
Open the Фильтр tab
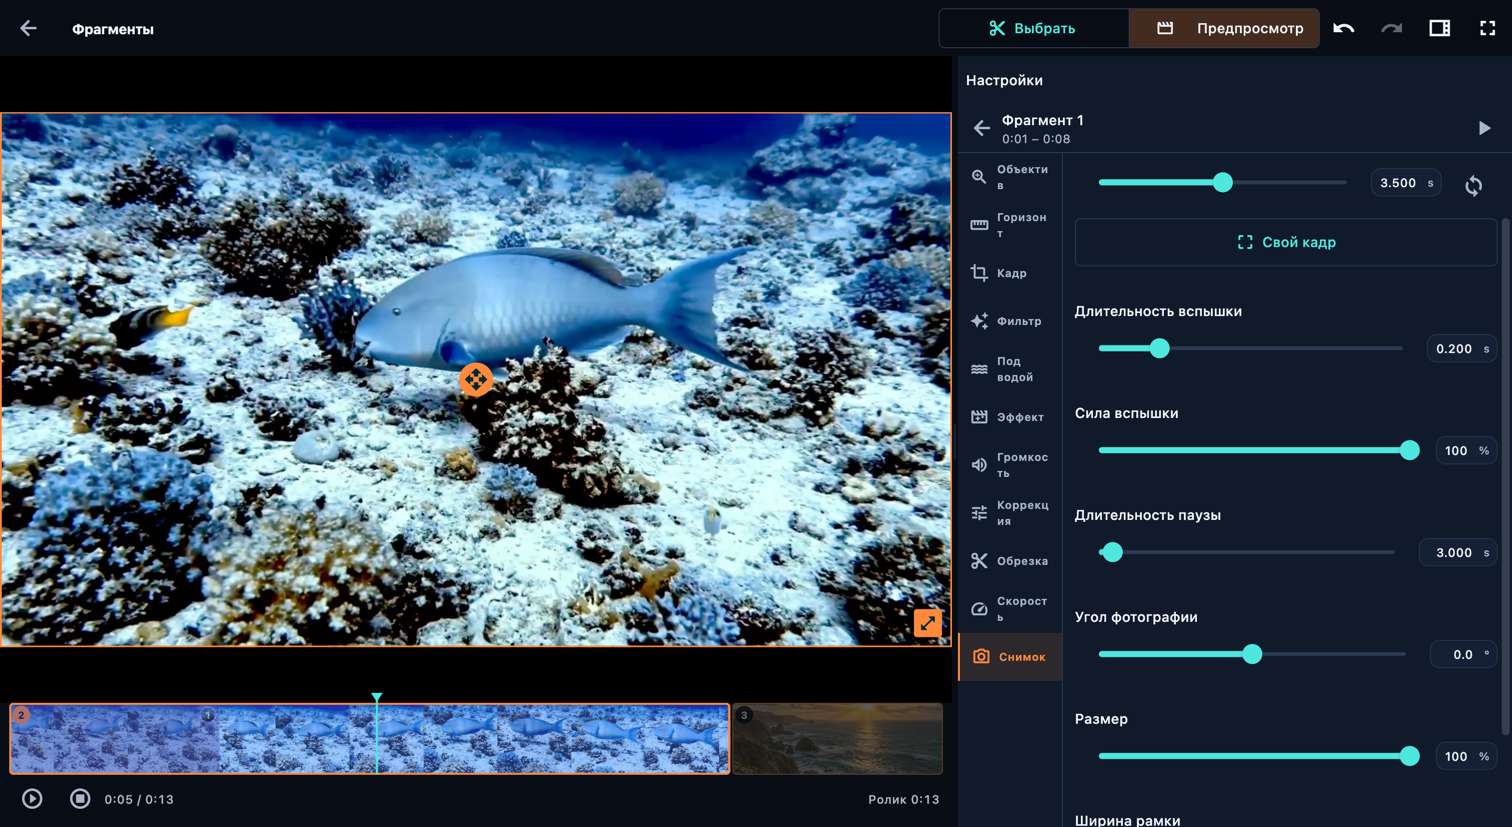coord(1010,321)
